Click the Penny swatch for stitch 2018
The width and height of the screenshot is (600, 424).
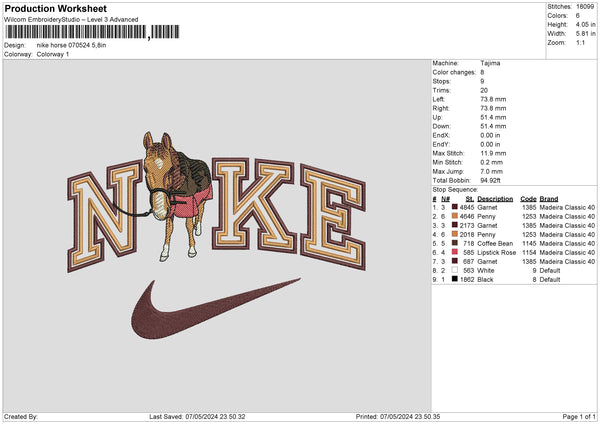[x=455, y=234]
